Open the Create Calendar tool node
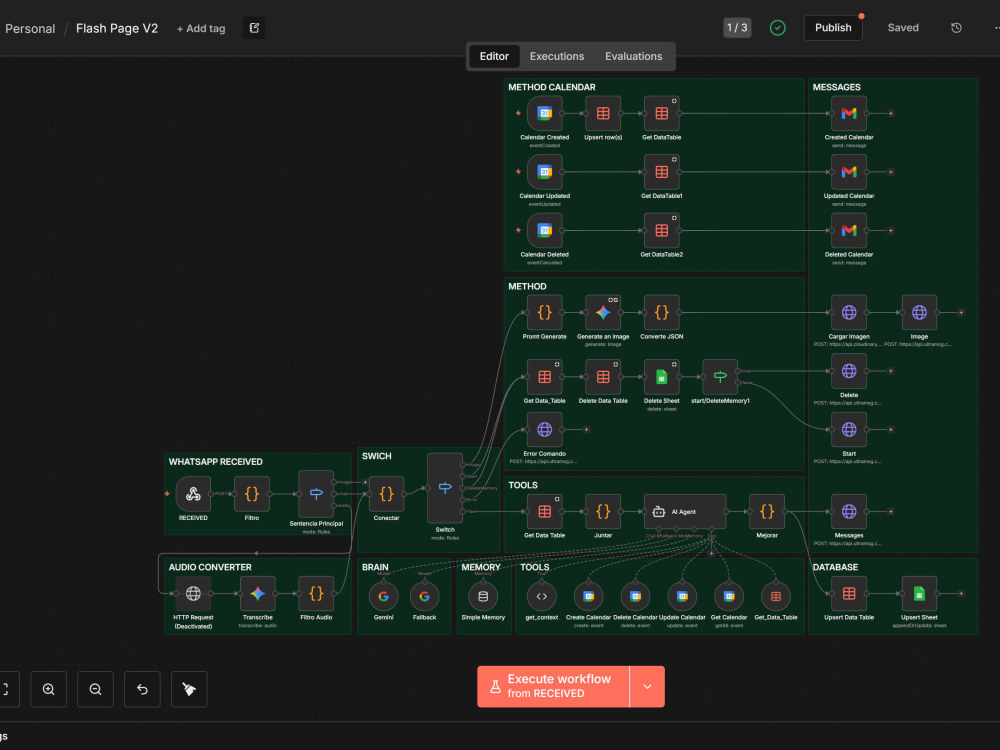This screenshot has height=750, width=1000. pos(589,597)
